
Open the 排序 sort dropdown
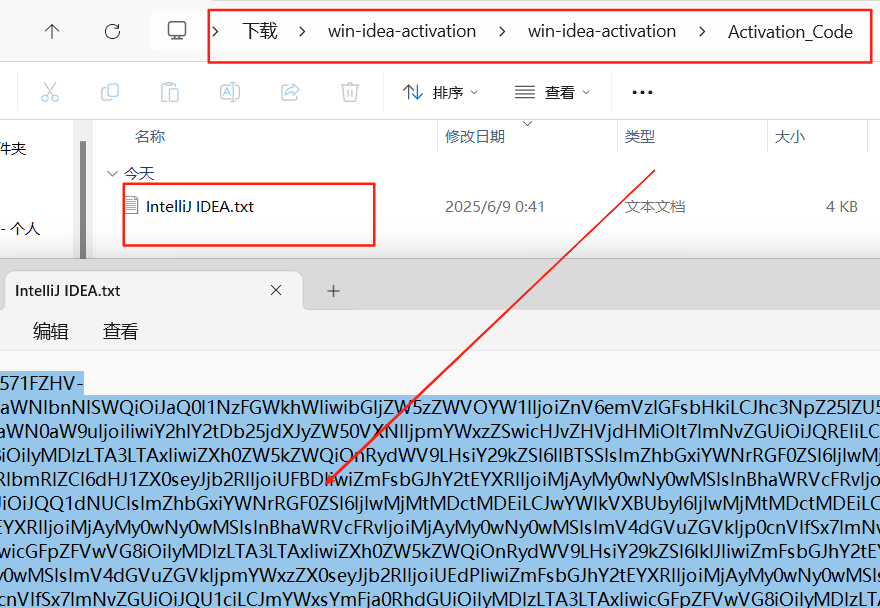[440, 92]
